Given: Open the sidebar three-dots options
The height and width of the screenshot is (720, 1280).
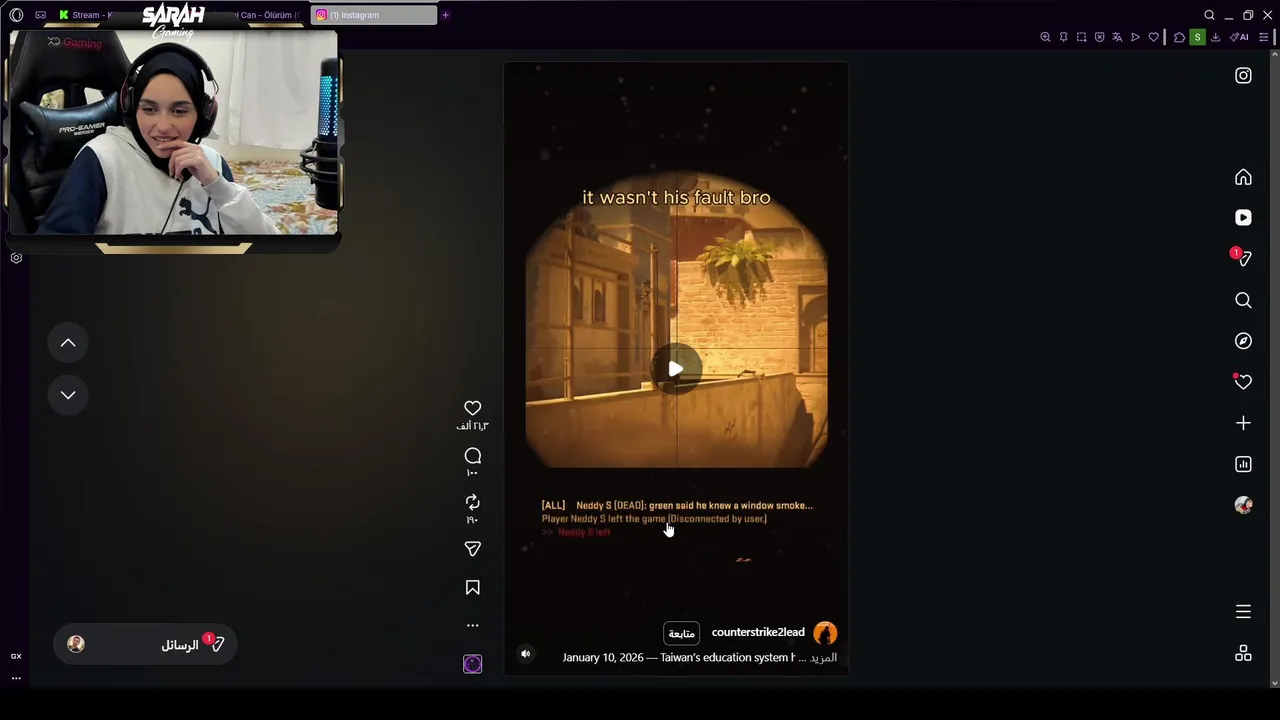Looking at the screenshot, I should [16, 677].
